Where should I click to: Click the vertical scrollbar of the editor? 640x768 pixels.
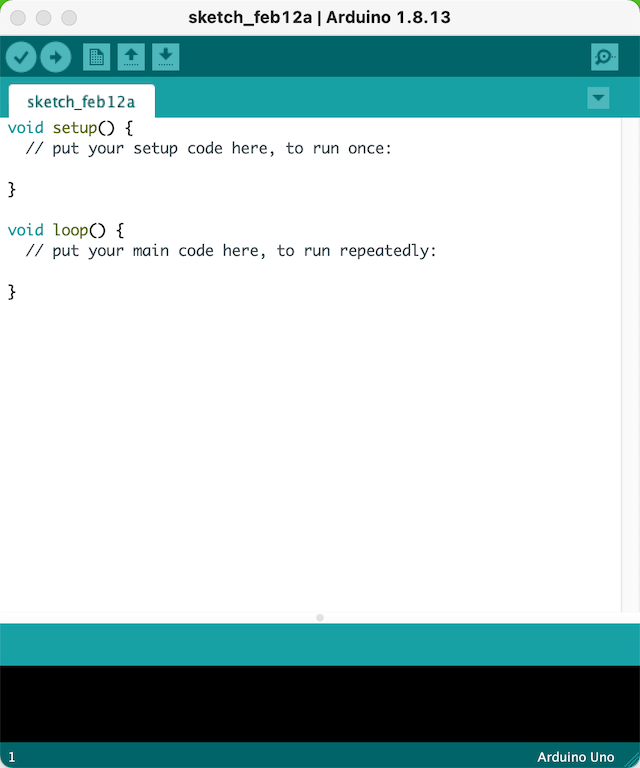(x=630, y=364)
